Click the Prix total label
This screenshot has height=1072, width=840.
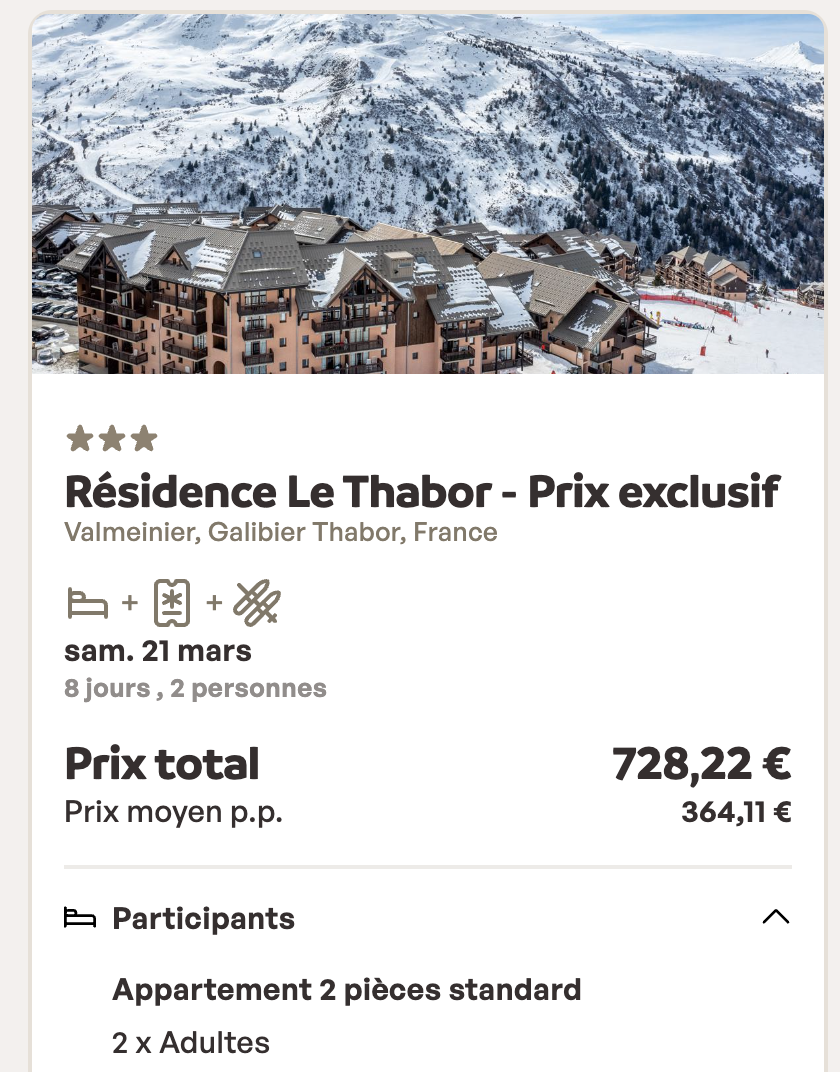click(162, 764)
